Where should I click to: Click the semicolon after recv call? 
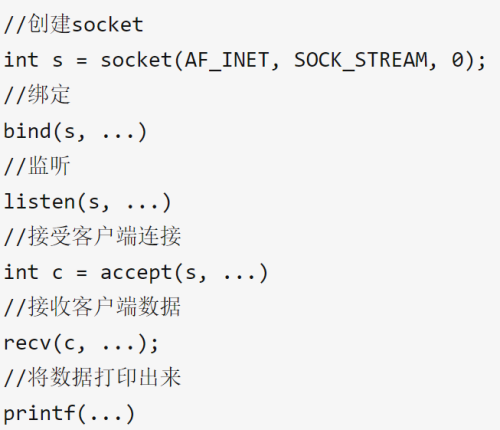click(154, 345)
